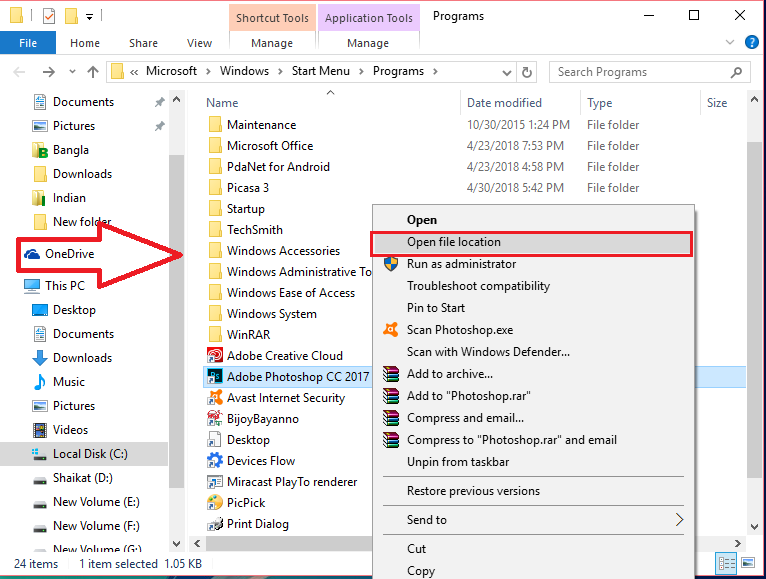Click the OneDrive cloud icon in sidebar
The height and width of the screenshot is (579, 766).
coord(32,254)
